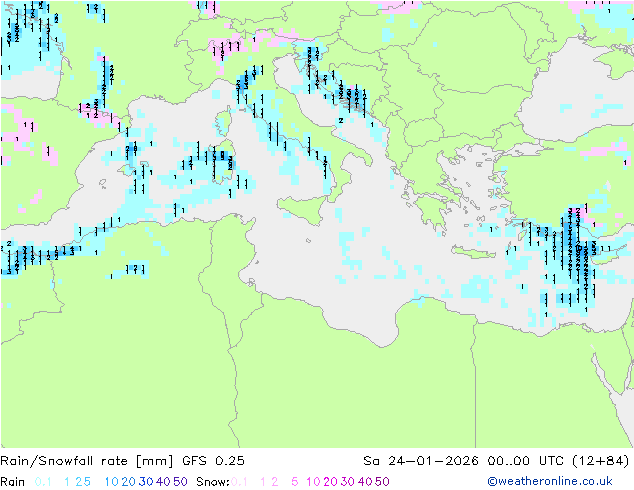This screenshot has height=490, width=634.
Task: Select the Rain legend value 1
Action: 67,482
